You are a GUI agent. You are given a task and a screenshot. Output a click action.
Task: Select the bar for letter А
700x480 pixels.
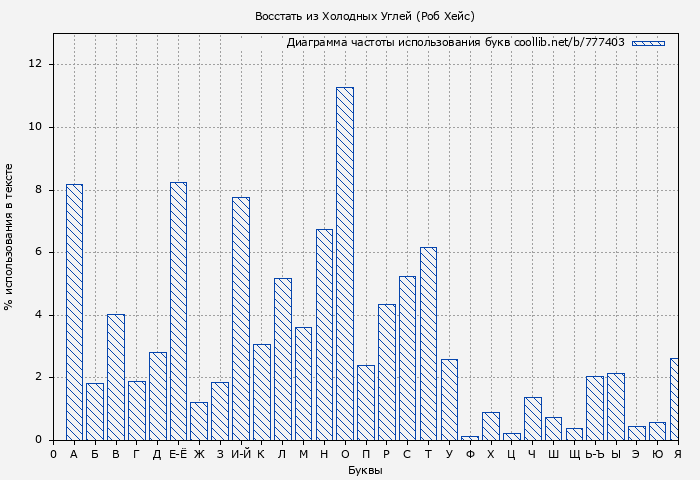[74, 312]
